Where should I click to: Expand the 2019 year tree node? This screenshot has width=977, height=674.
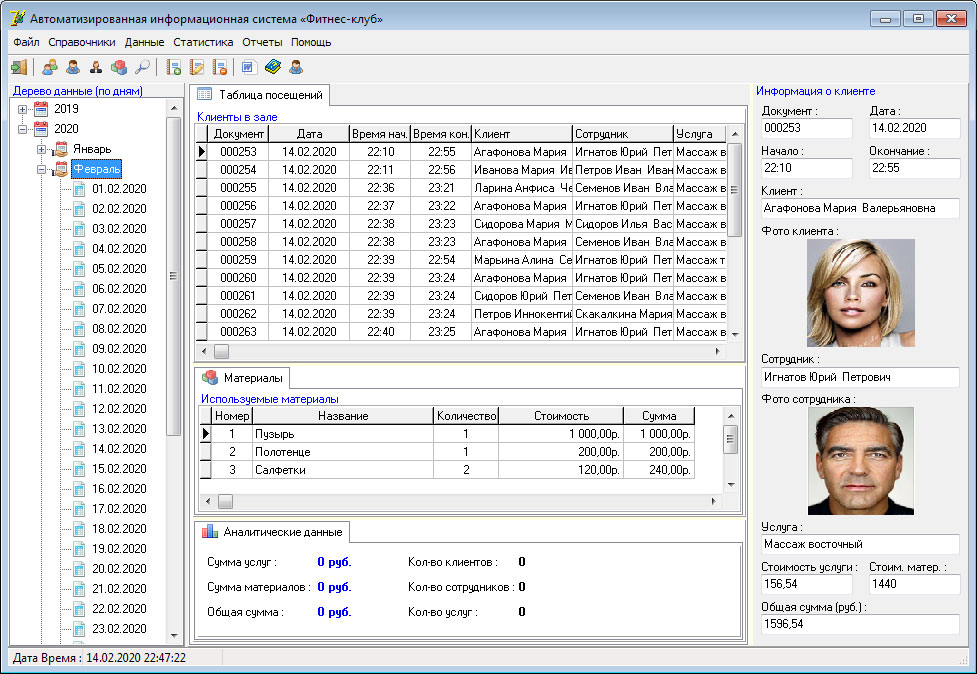23,109
